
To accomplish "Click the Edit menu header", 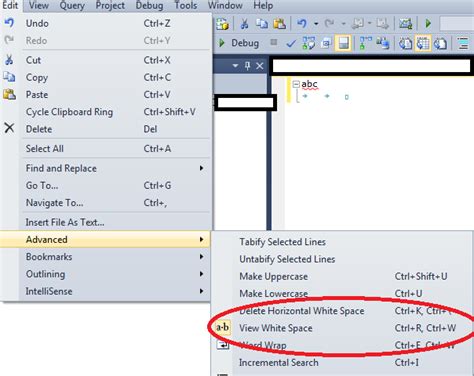I will pyautogui.click(x=10, y=5).
